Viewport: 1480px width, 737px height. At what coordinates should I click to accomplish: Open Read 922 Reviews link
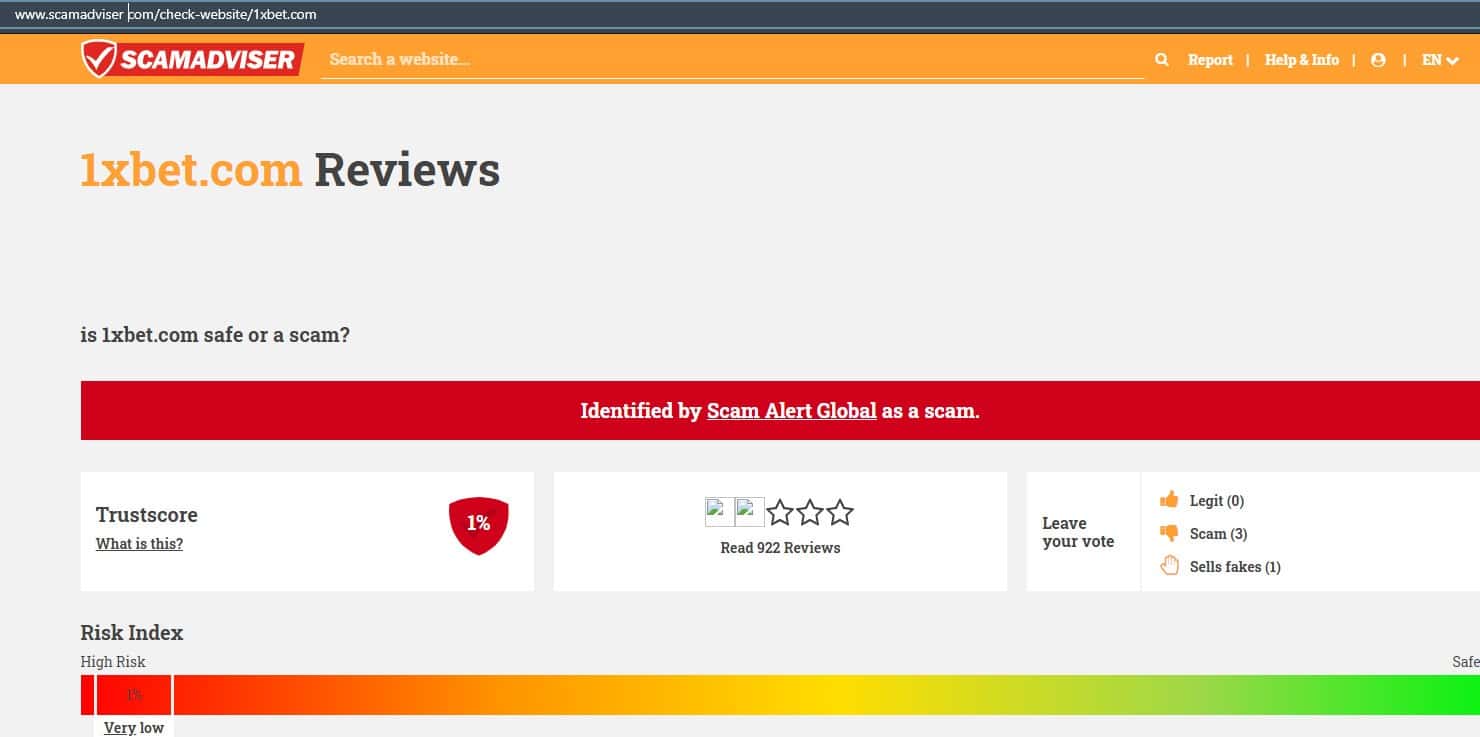tap(780, 548)
